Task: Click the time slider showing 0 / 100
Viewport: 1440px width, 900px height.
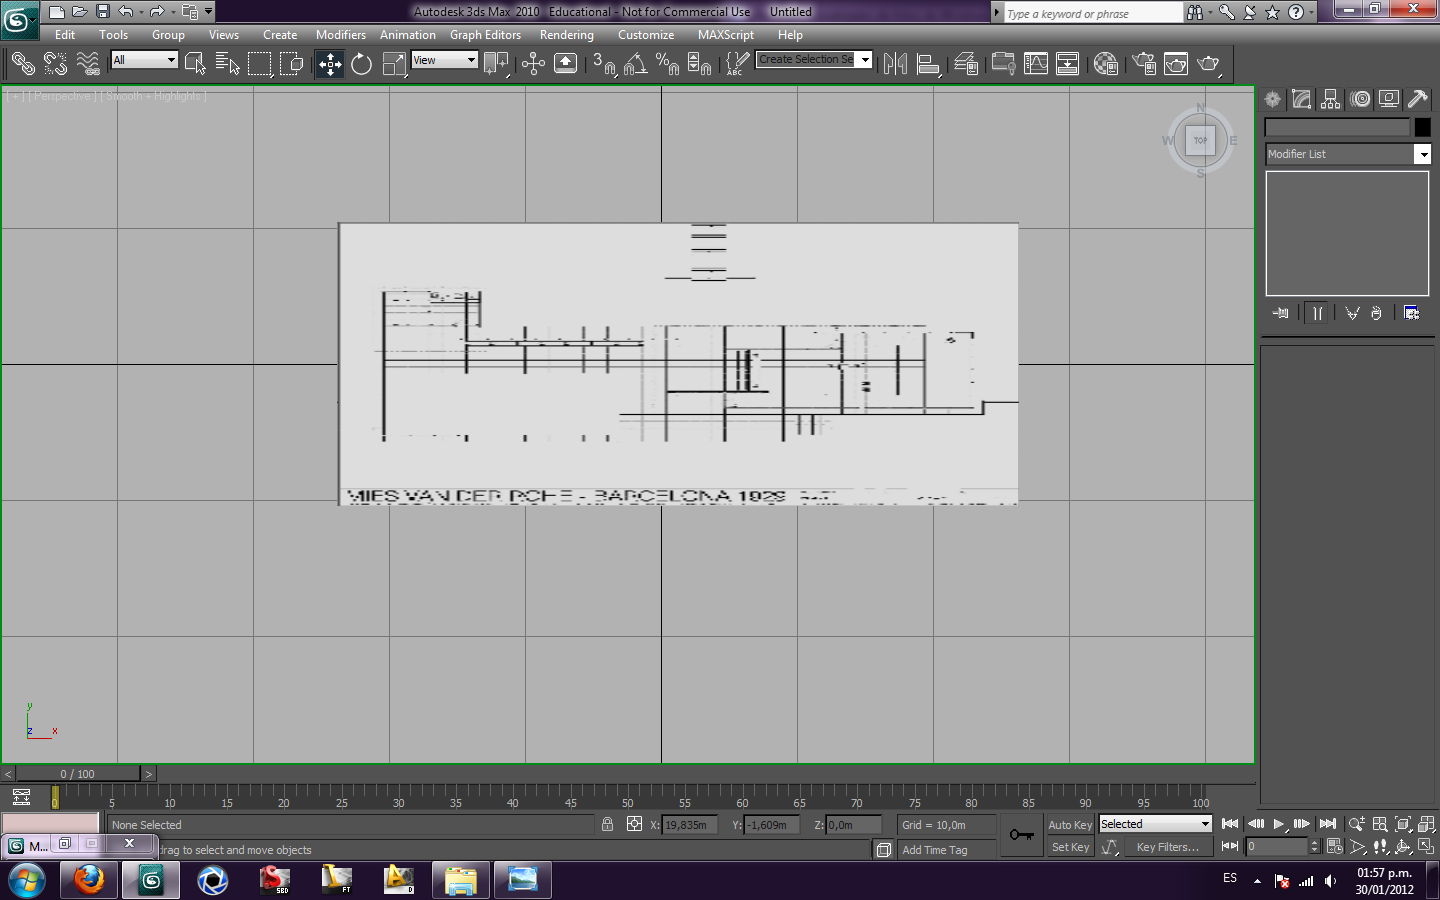Action: (78, 774)
